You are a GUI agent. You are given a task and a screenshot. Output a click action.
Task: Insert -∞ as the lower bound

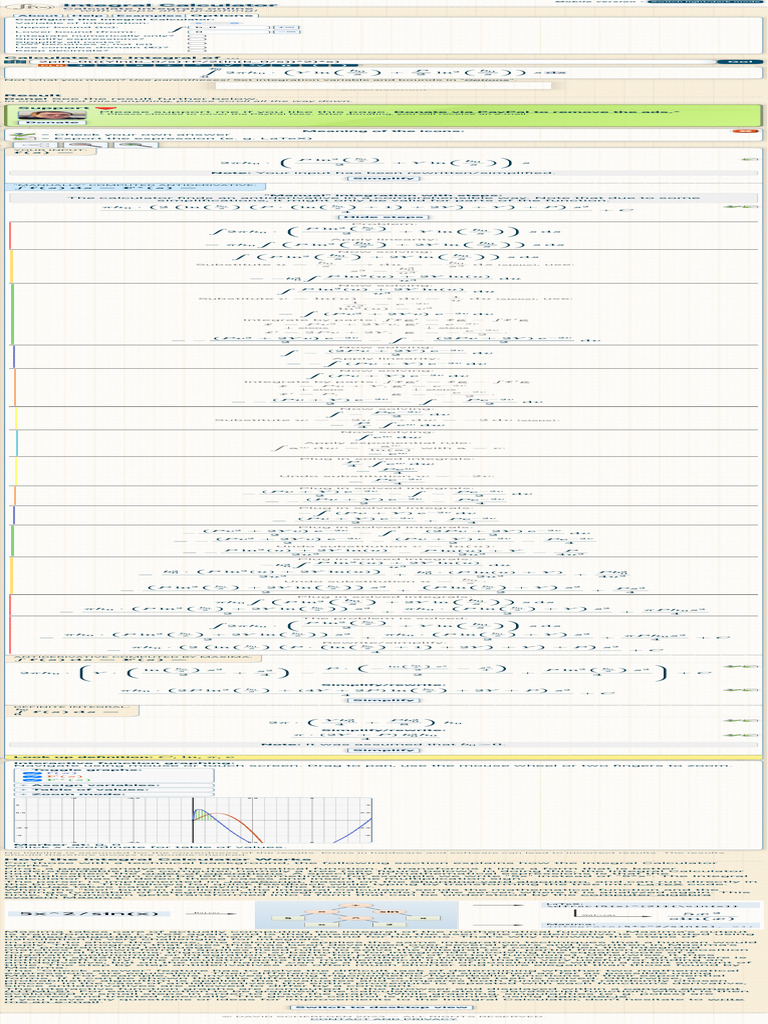(286, 32)
